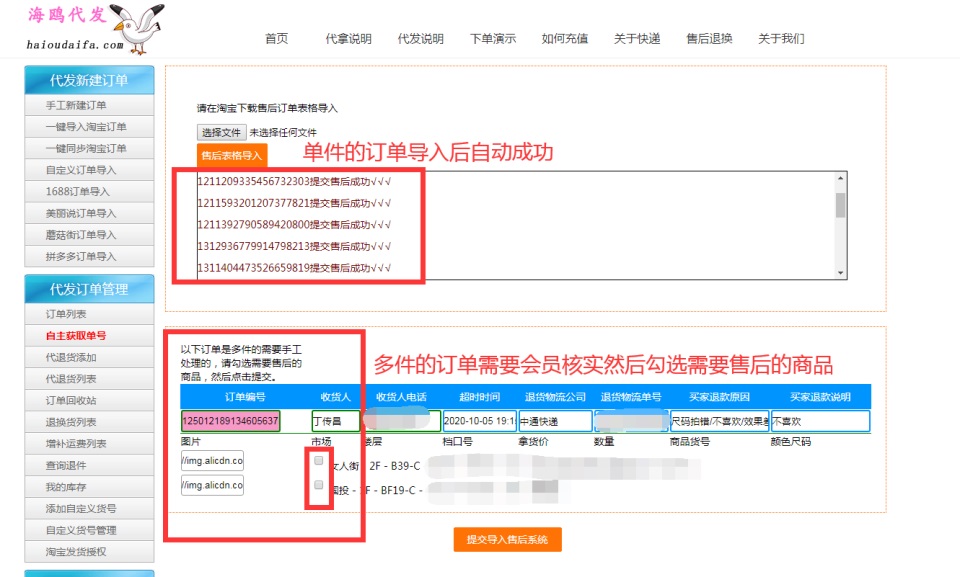
Task: Collapse the 代发订单管理 sidebar section
Action: click(x=89, y=289)
